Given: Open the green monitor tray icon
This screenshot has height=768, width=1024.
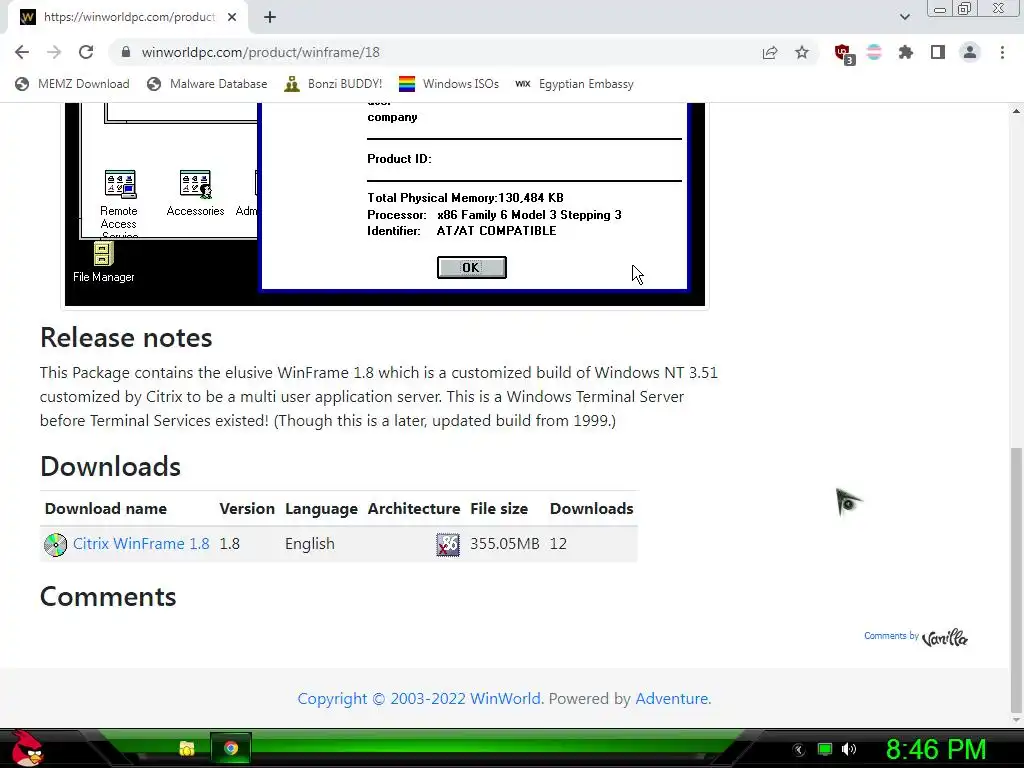Looking at the screenshot, I should tap(825, 749).
